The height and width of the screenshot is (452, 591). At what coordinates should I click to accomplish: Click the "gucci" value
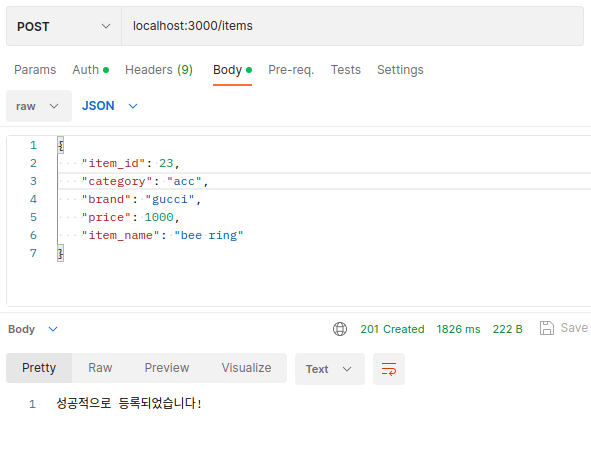point(170,199)
